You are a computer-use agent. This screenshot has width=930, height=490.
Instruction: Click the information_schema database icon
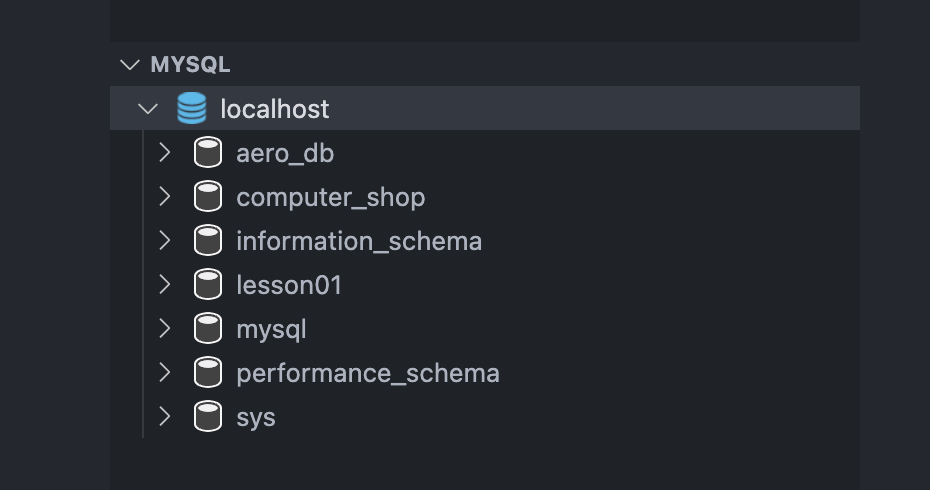click(207, 241)
